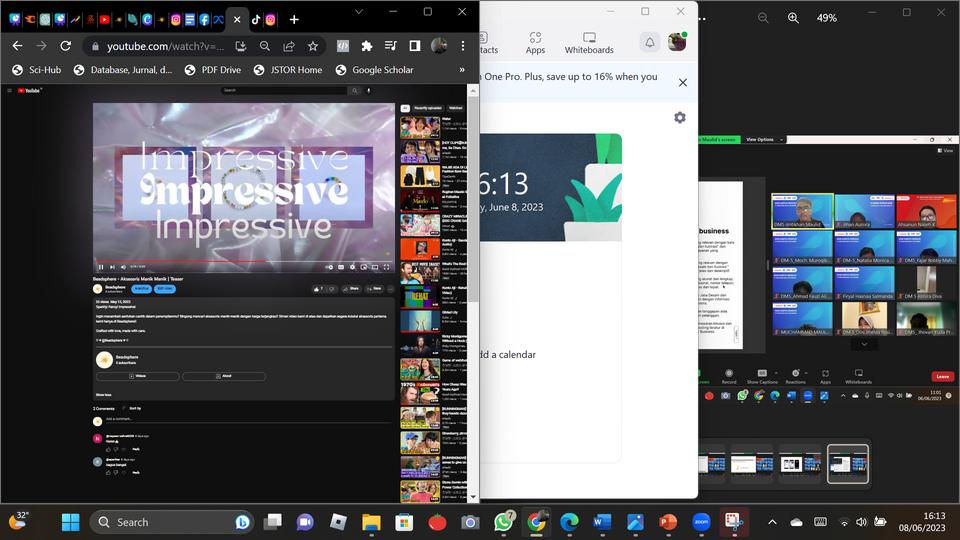This screenshot has width=960, height=540.
Task: Open Chrome three-dot menu
Action: tap(463, 46)
